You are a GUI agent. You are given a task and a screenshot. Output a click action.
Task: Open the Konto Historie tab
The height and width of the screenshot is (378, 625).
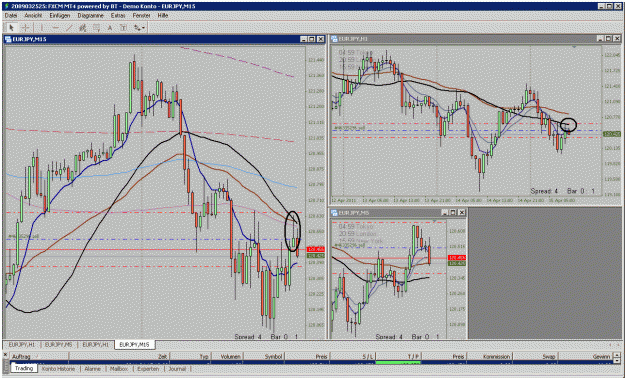point(58,369)
